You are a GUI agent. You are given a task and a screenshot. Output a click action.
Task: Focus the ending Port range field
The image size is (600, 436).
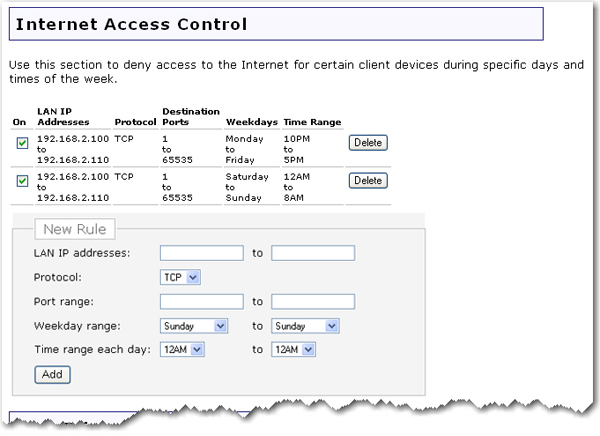pos(312,301)
